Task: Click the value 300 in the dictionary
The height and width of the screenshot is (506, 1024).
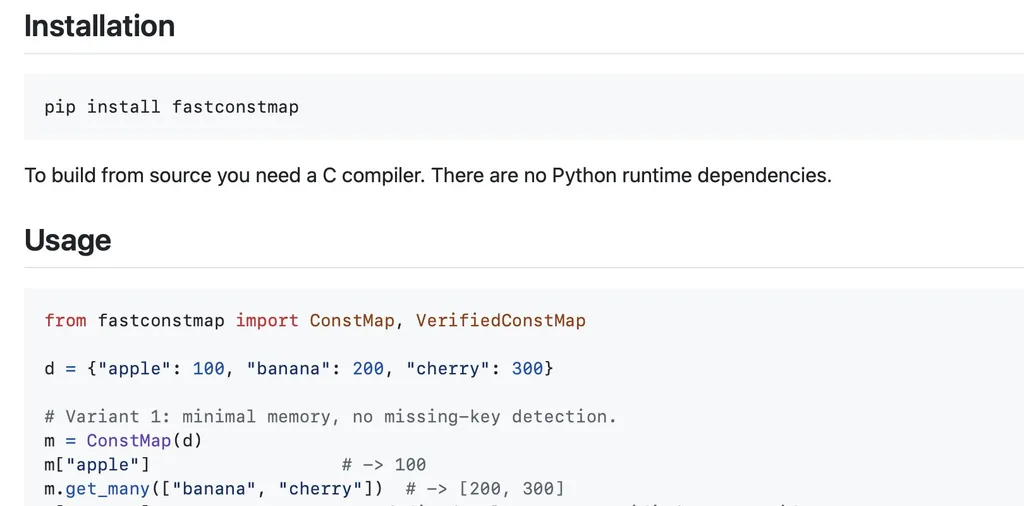Action: pyautogui.click(x=528, y=369)
